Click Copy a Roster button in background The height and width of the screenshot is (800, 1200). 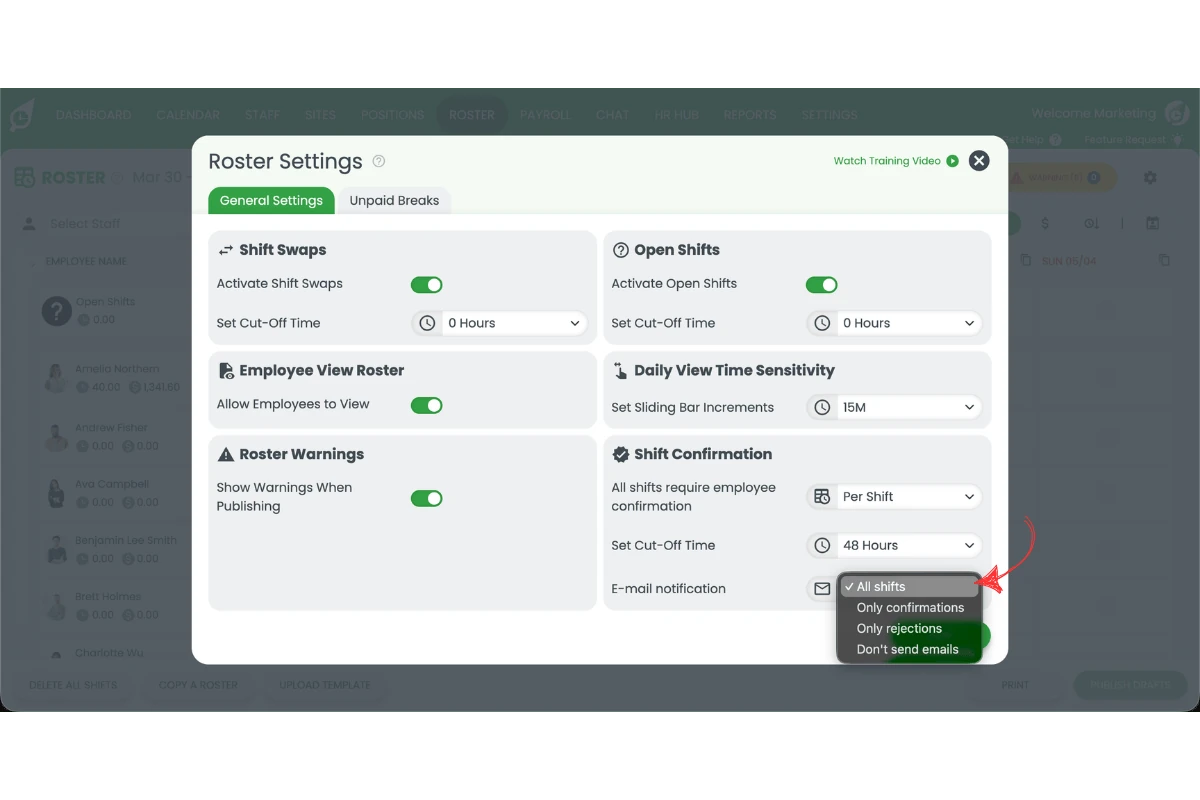198,685
